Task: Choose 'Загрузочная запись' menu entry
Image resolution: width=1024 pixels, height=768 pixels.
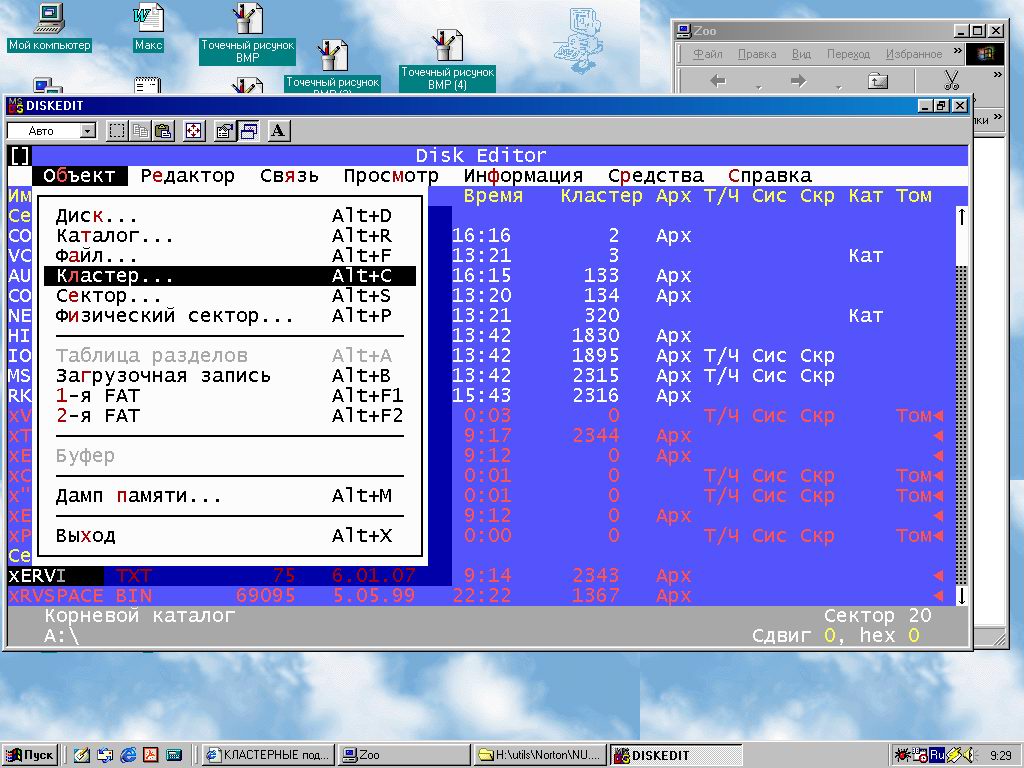Action: click(230, 376)
